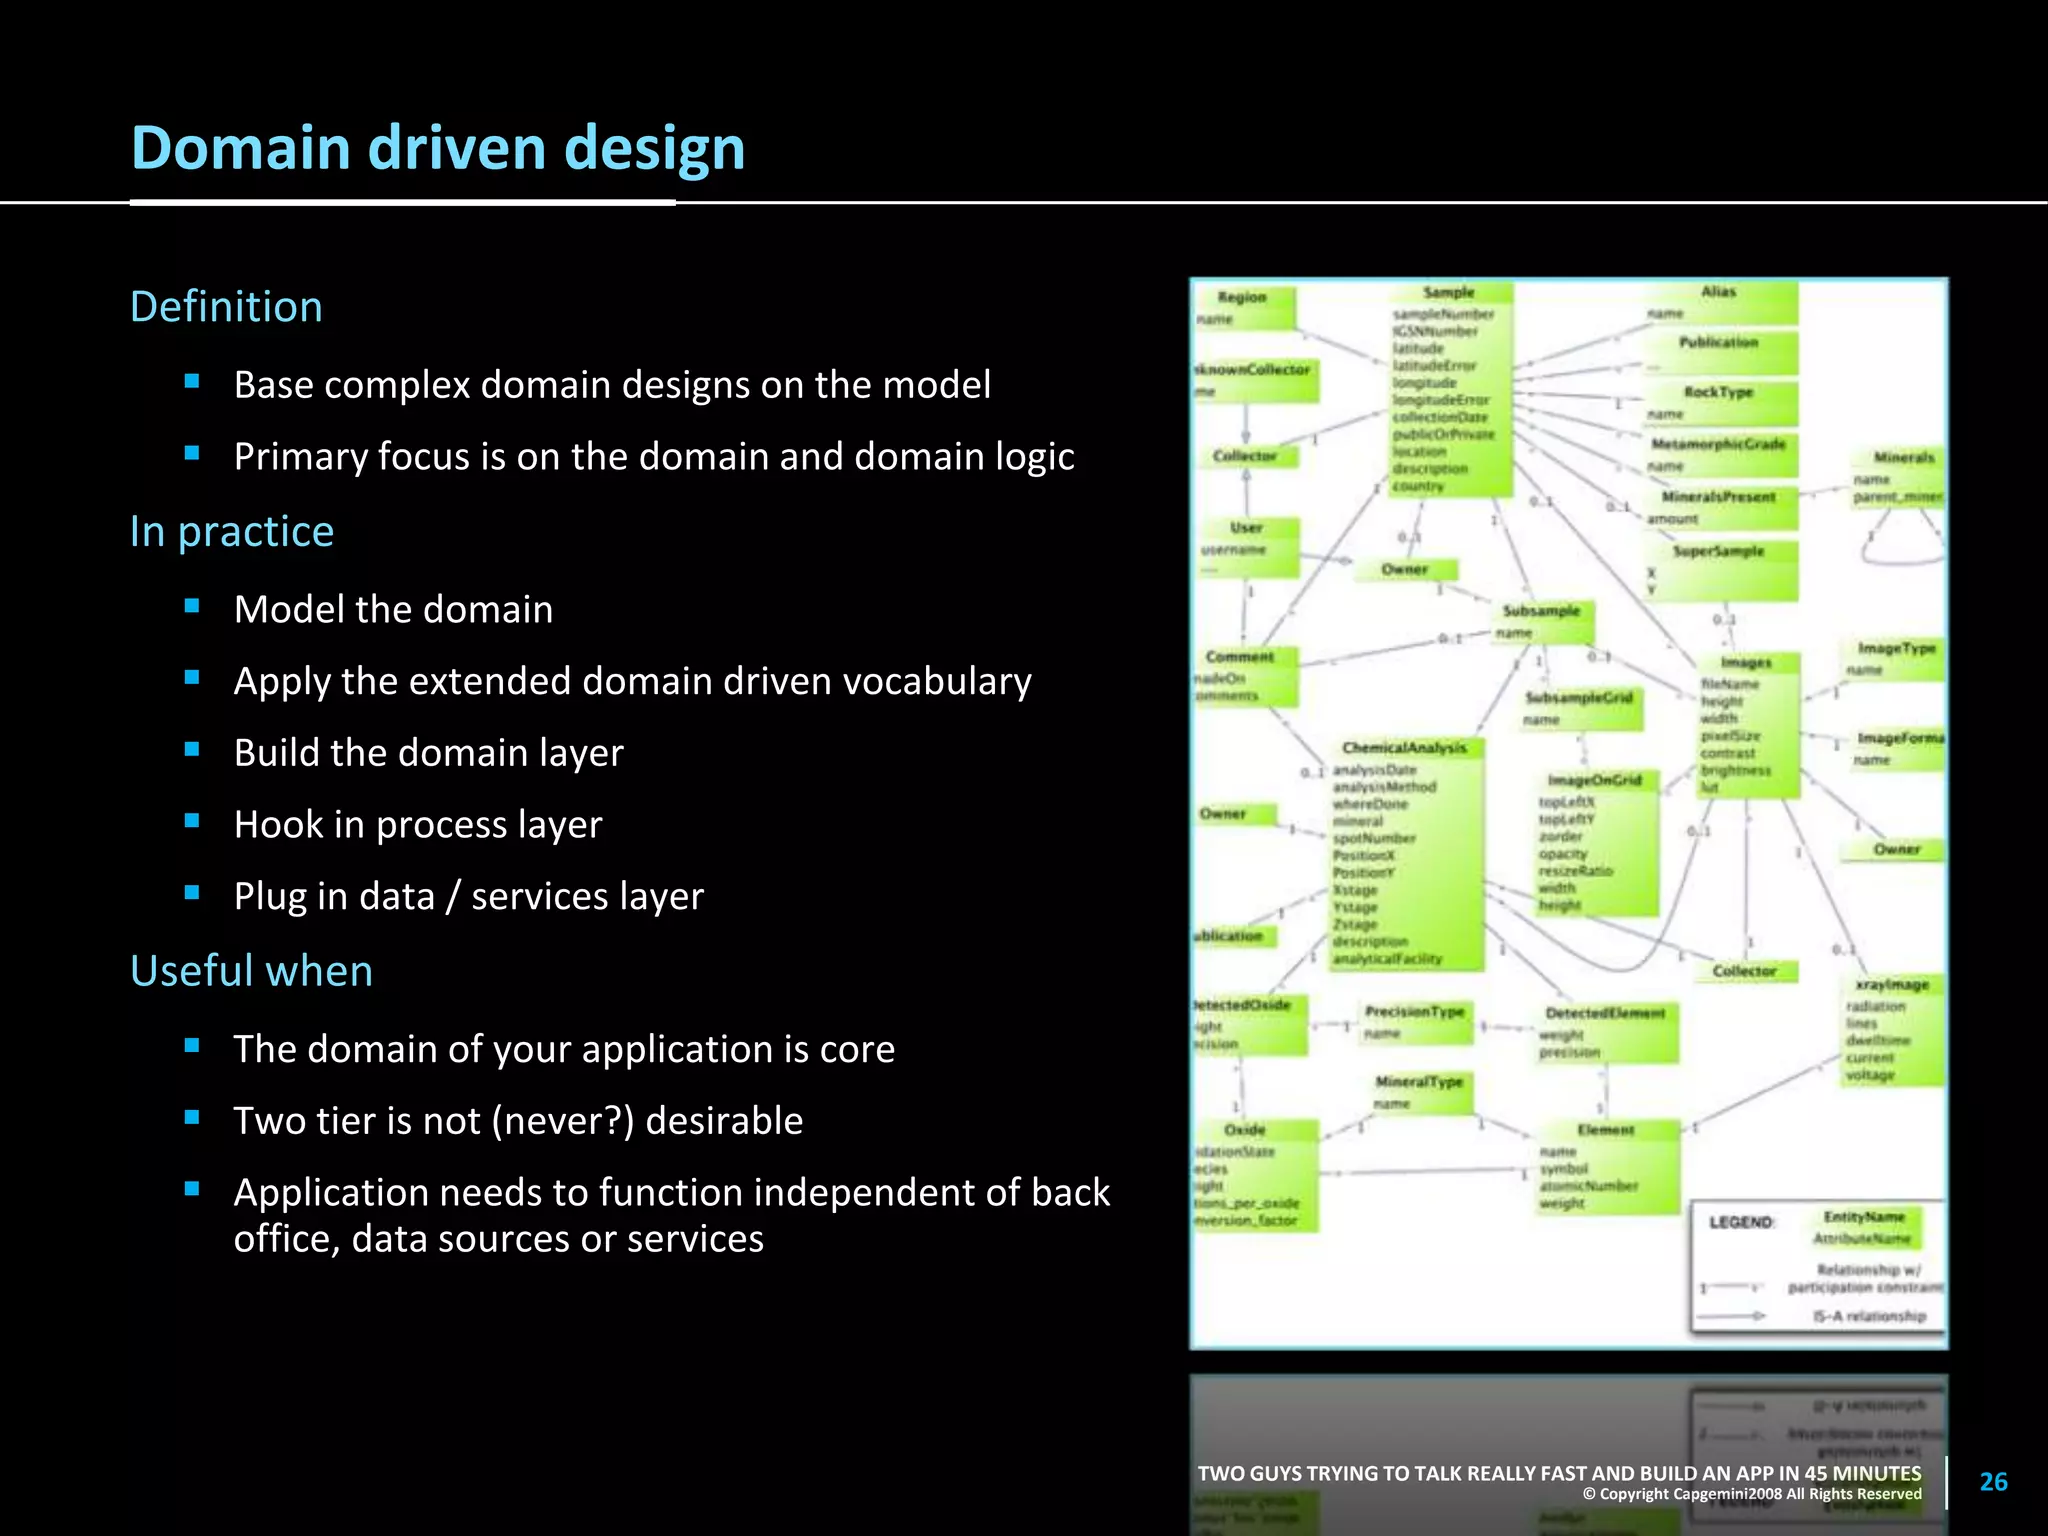Click the 'TWO GUYS TRYING TO TALK' footer text
The height and width of the screenshot is (1536, 2048).
[1559, 1473]
